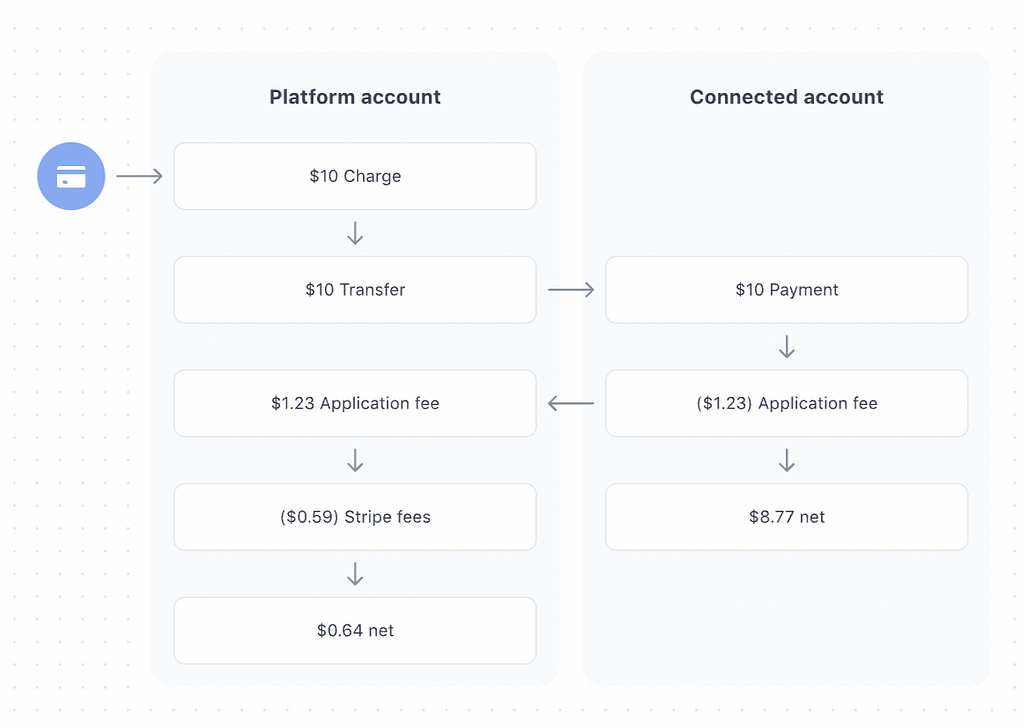Click the down arrow above $8.77 net
Viewport: 1024px width, 728px height.
coord(787,461)
